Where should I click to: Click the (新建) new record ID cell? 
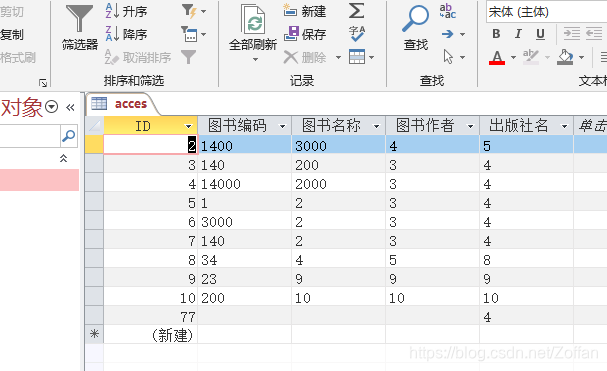(151, 335)
